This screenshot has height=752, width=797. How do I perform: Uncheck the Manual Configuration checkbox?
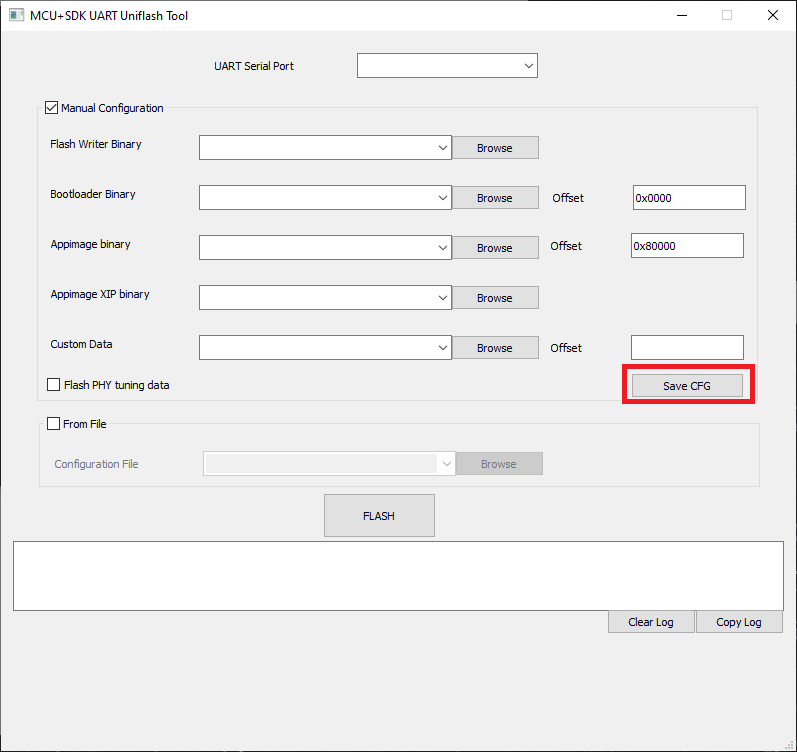click(x=52, y=108)
